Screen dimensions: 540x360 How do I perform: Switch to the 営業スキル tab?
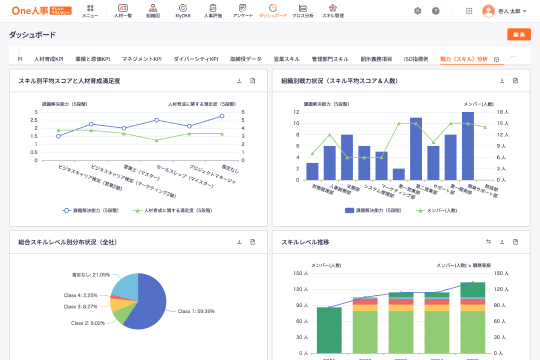tap(287, 59)
